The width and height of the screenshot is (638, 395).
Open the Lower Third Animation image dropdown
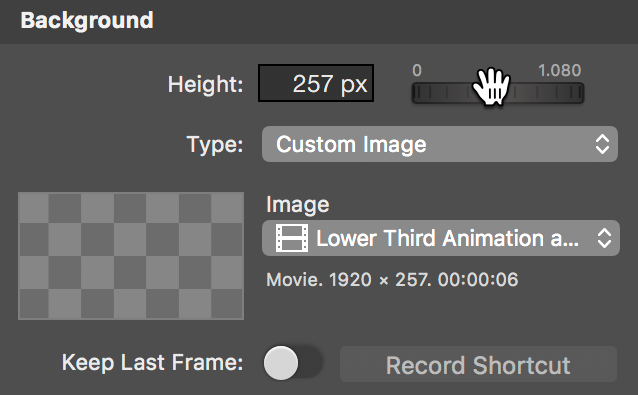pyautogui.click(x=441, y=238)
